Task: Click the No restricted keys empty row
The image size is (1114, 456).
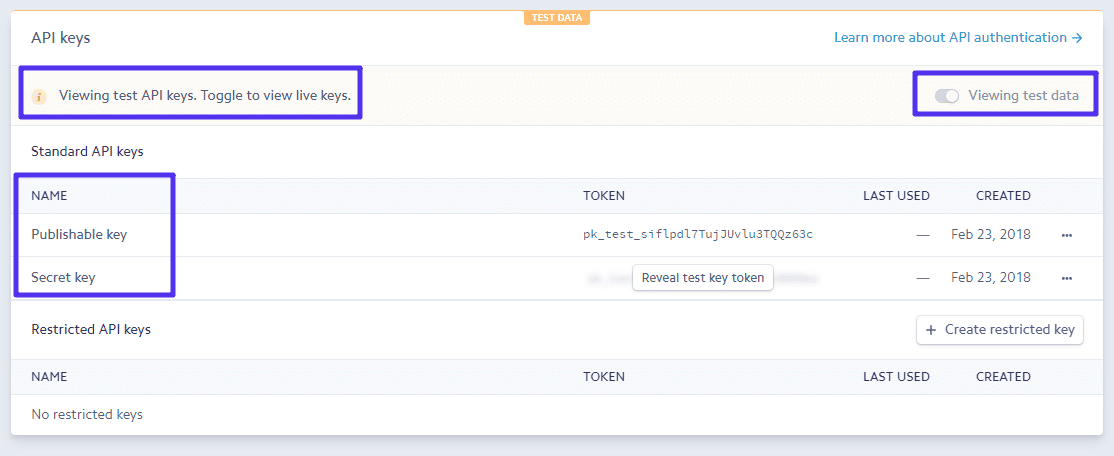Action: click(87, 414)
